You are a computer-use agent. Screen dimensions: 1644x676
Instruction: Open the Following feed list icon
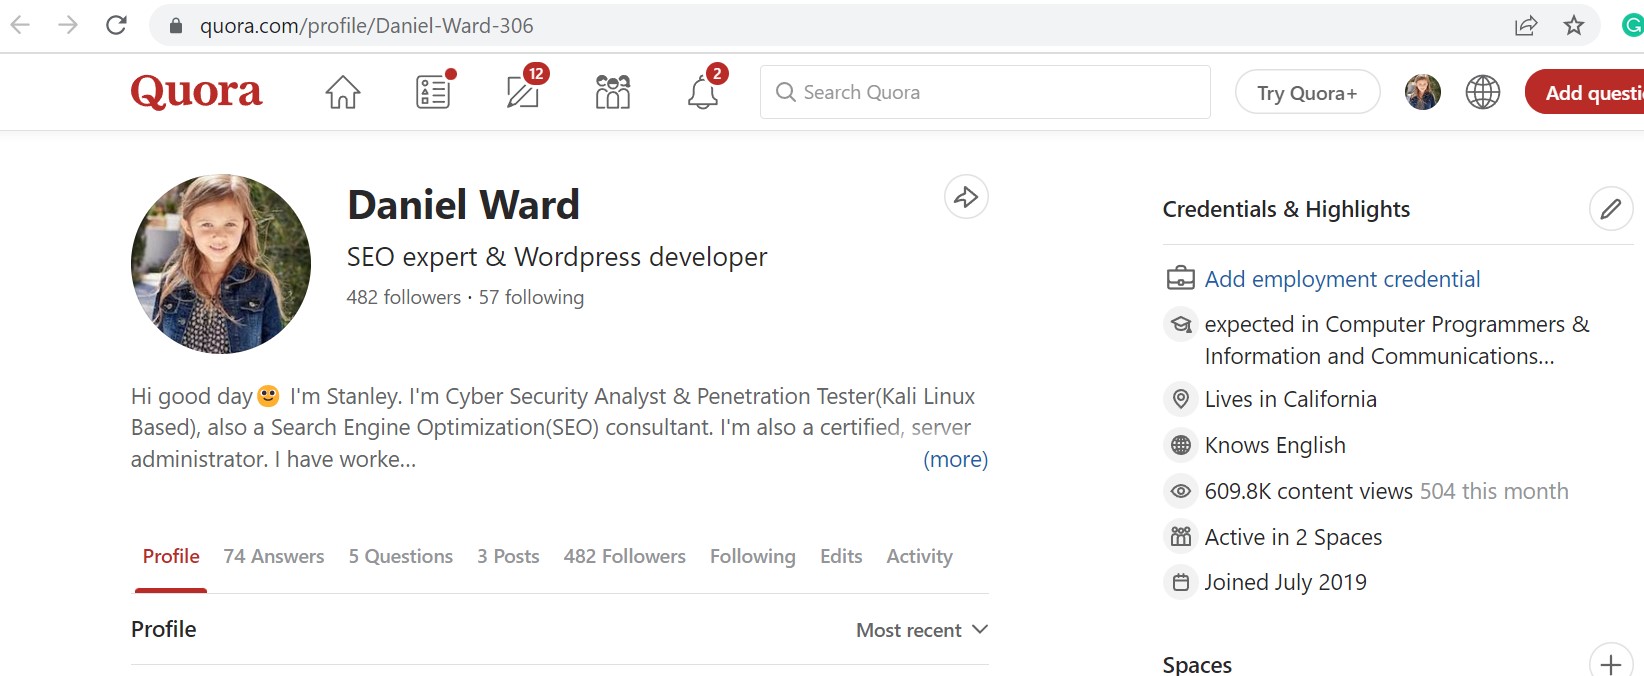[433, 92]
